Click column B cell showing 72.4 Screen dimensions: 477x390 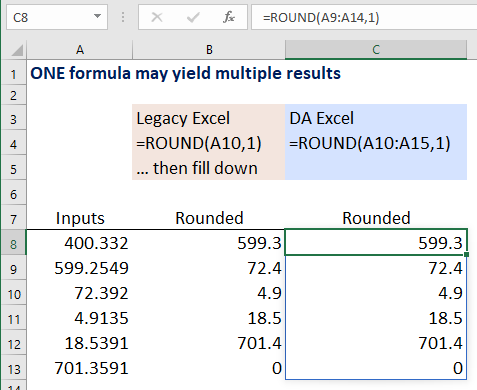[x=209, y=268]
